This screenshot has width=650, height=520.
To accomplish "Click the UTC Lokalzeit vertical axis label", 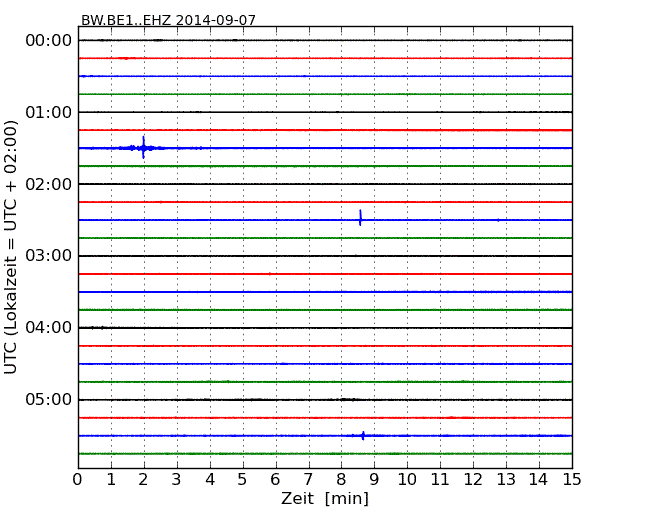I will (11, 247).
